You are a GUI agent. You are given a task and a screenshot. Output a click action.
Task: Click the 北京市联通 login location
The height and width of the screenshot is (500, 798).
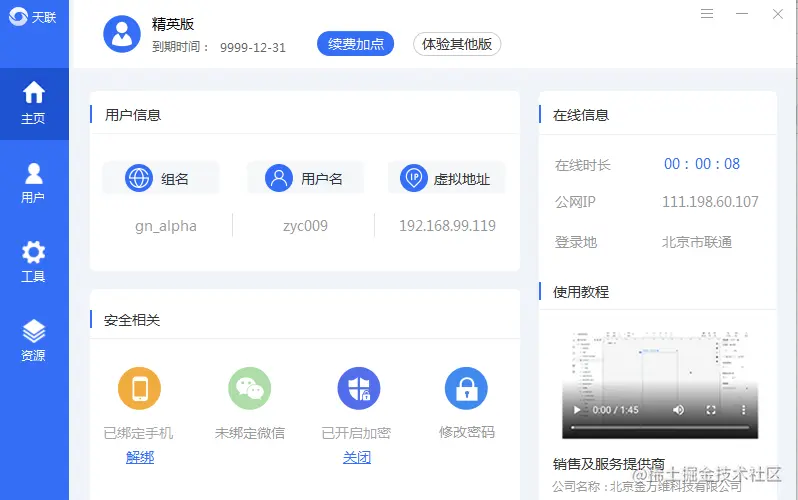click(x=697, y=242)
